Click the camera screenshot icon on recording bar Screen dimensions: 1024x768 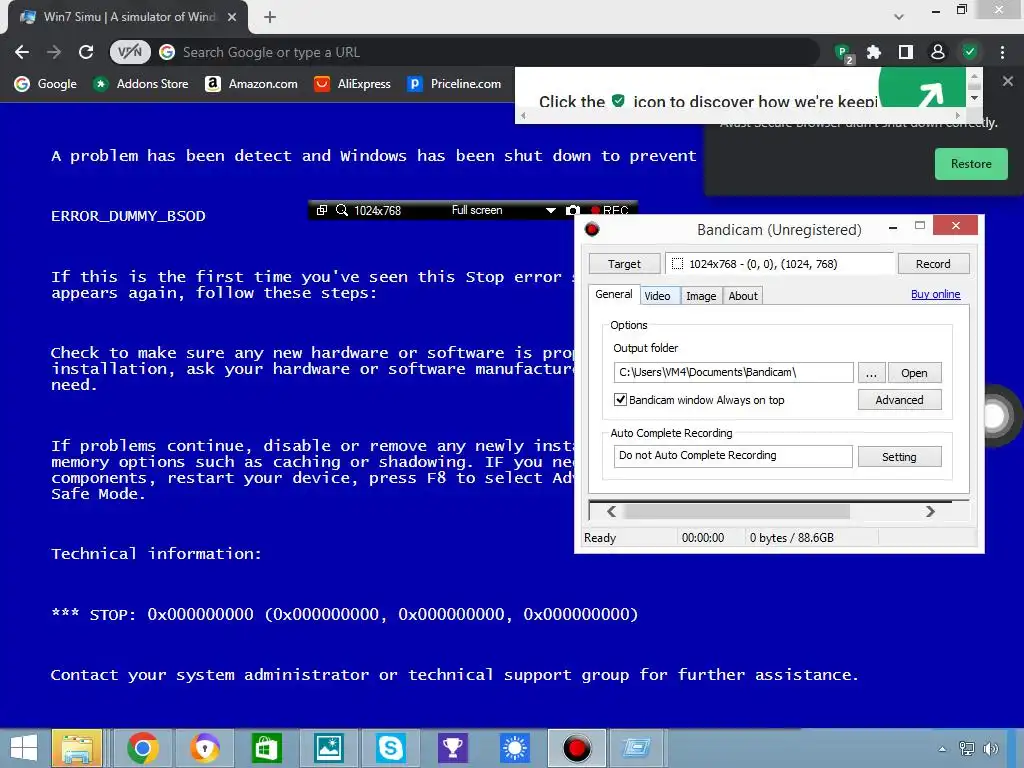tap(573, 210)
